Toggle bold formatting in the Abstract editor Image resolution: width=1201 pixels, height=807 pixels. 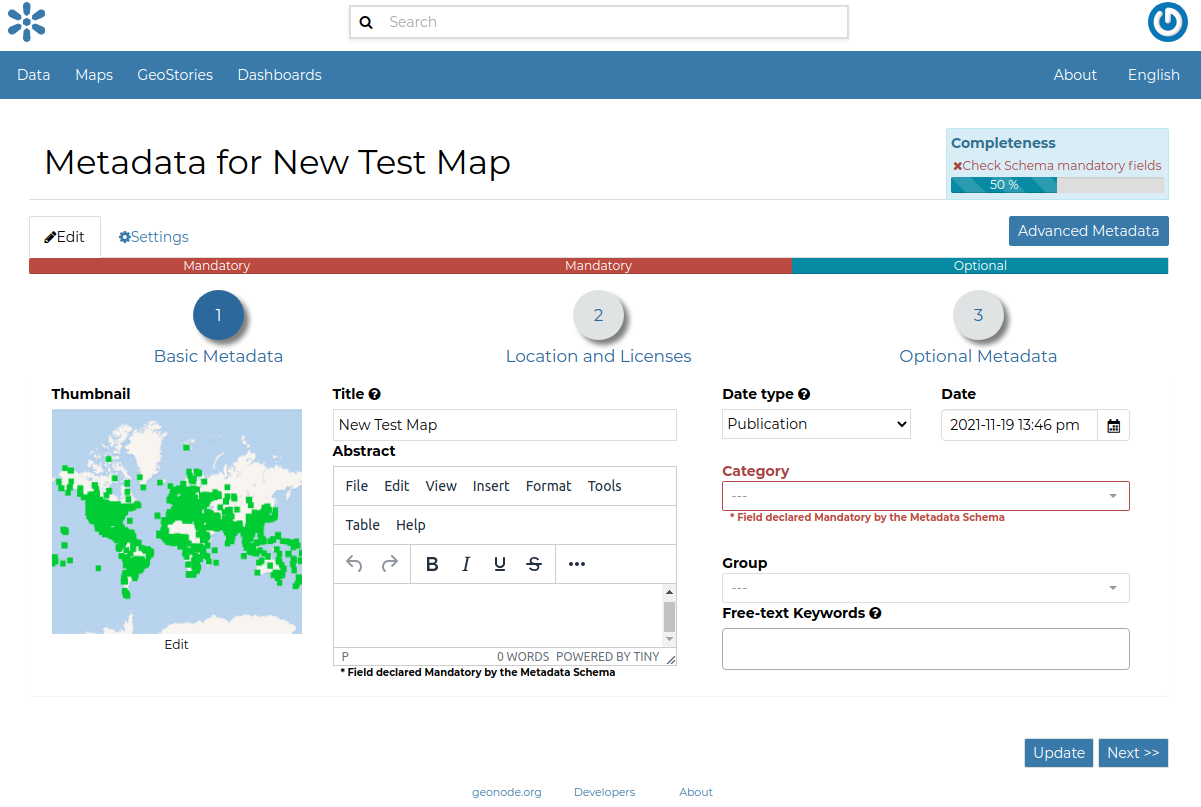(431, 563)
